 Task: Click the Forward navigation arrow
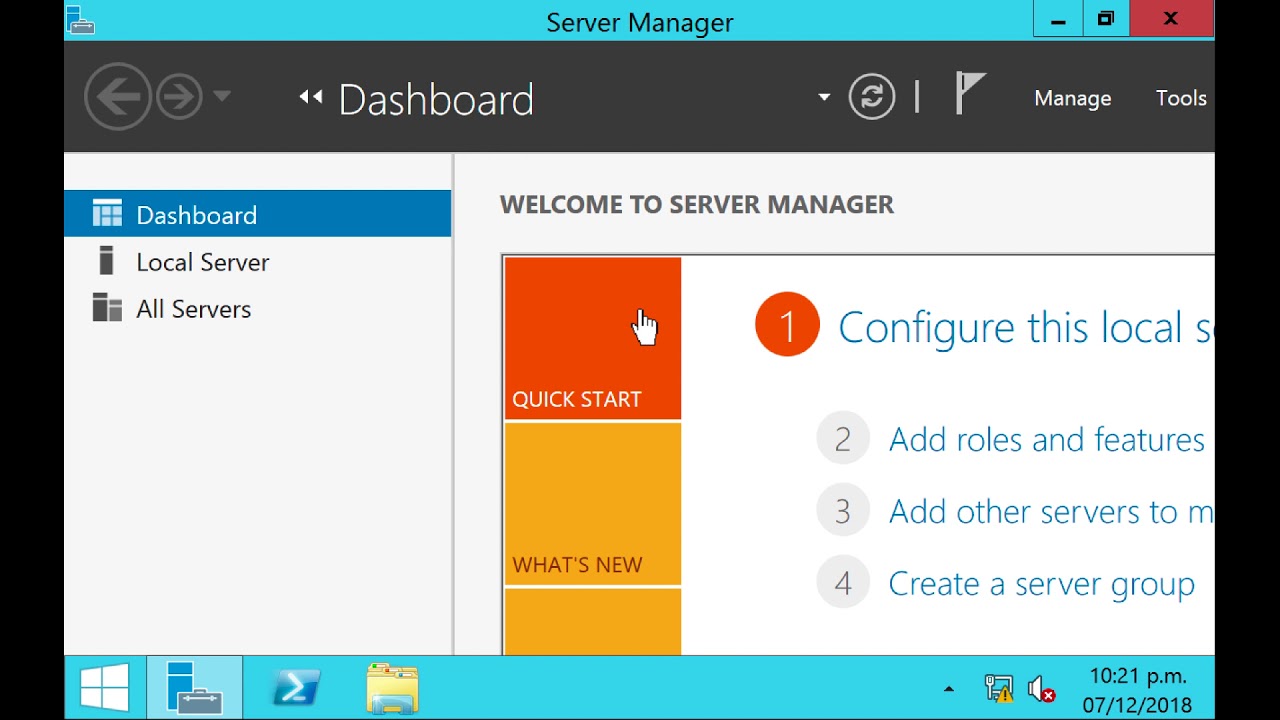click(x=180, y=97)
